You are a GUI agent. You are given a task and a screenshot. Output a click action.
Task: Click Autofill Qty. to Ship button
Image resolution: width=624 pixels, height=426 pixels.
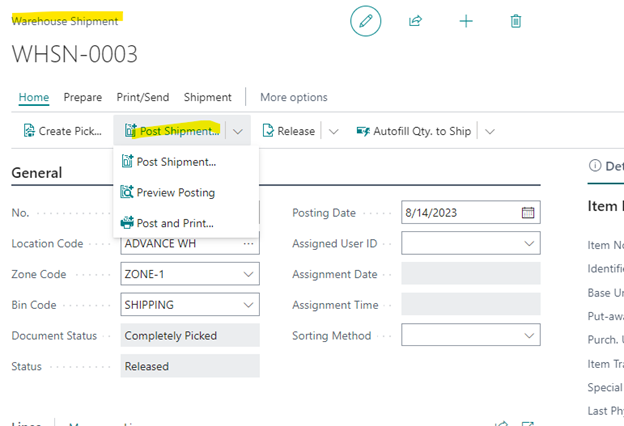(x=414, y=131)
